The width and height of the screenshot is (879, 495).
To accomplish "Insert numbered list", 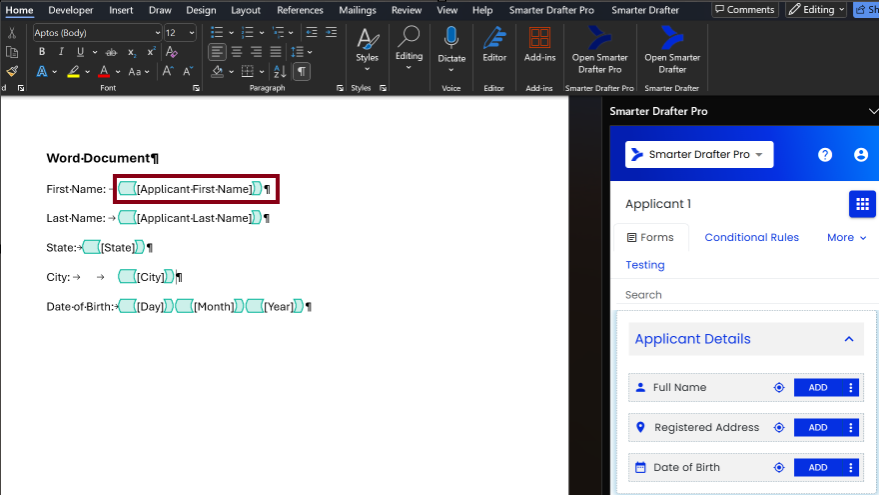I will click(247, 33).
